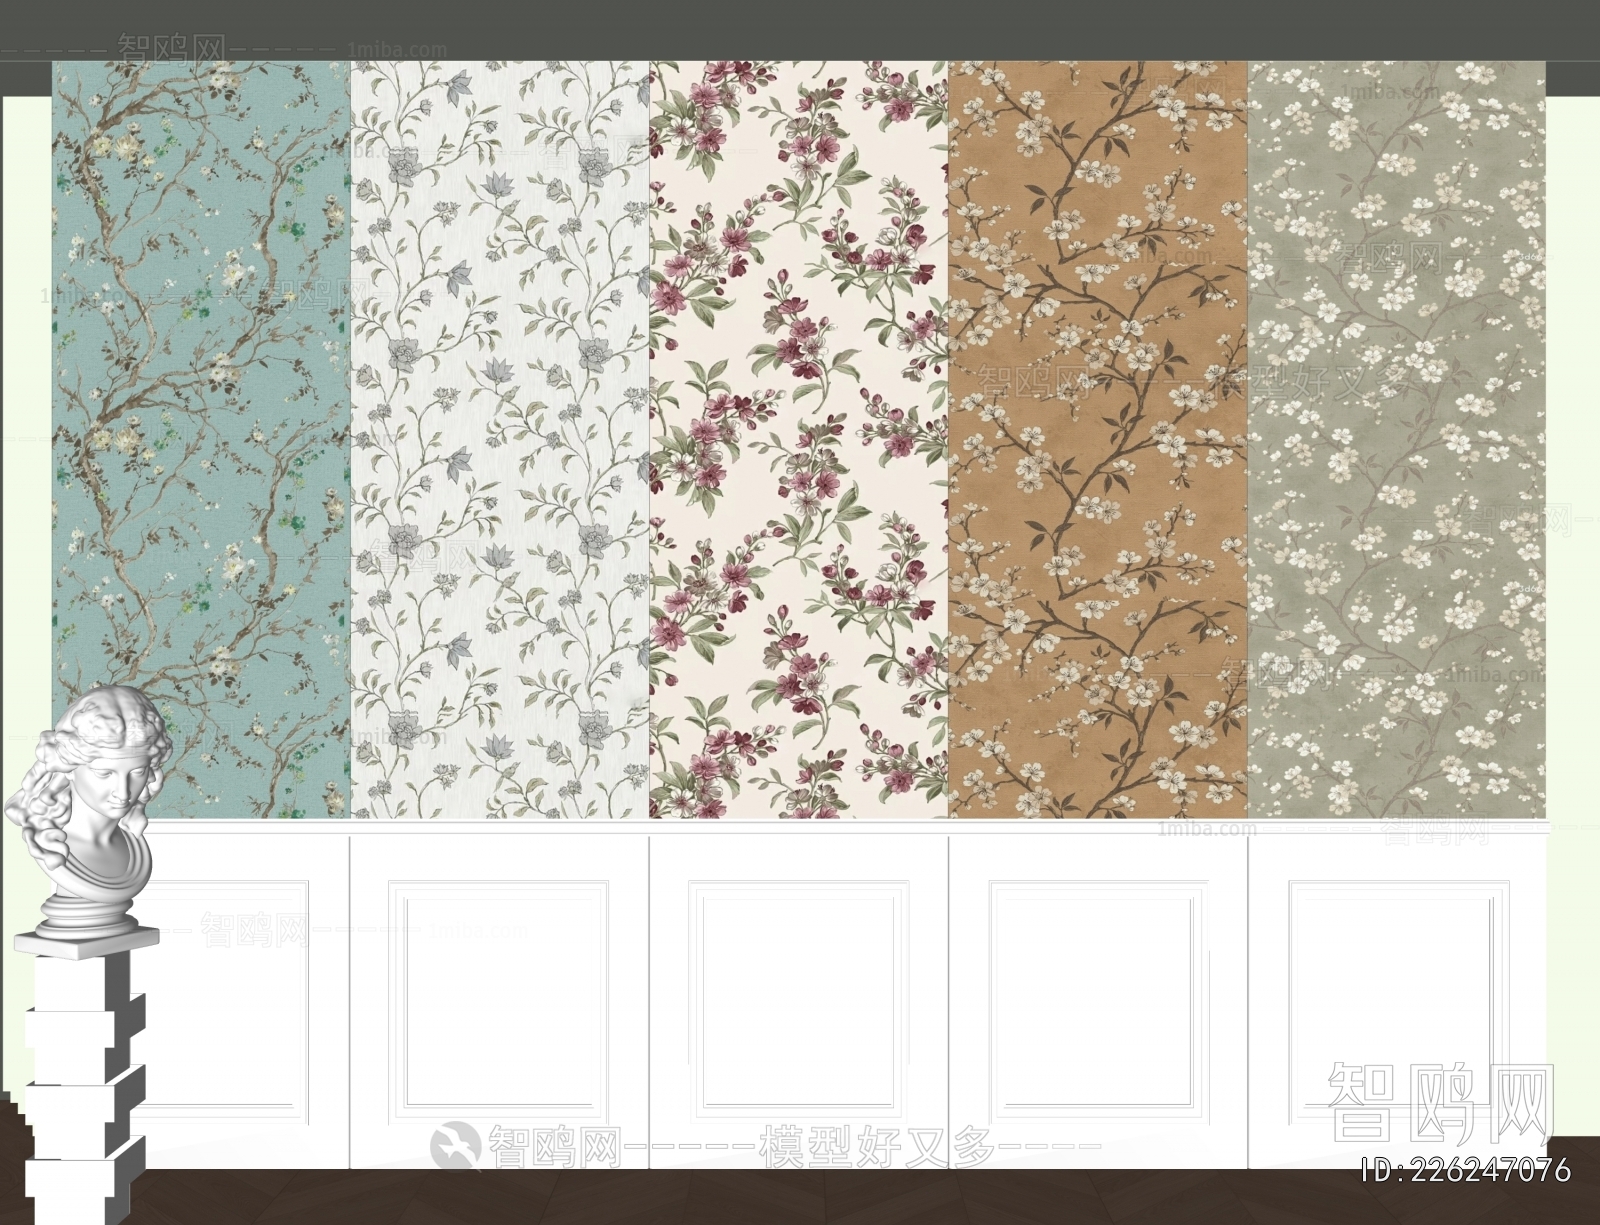Click the sage green blossom wallpaper
Image resolution: width=1600 pixels, height=1225 pixels.
pos(1400,400)
